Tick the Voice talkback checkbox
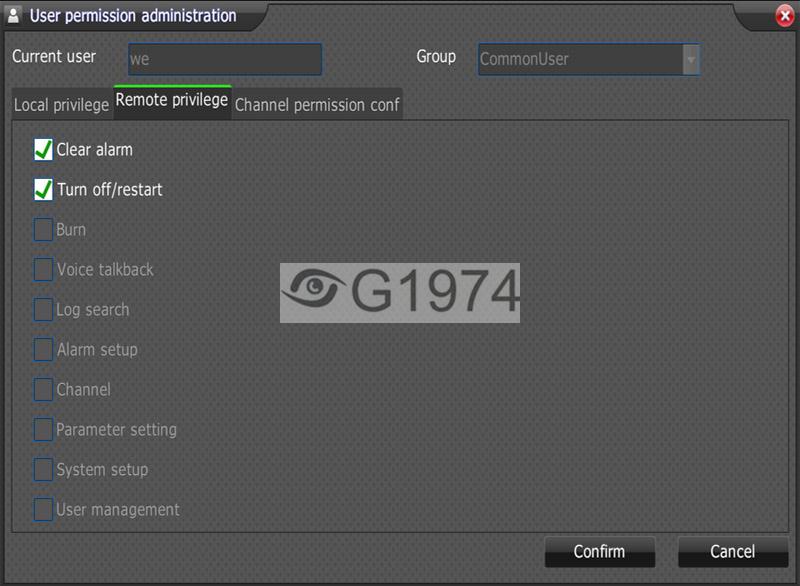Image resolution: width=800 pixels, height=586 pixels. (43, 269)
